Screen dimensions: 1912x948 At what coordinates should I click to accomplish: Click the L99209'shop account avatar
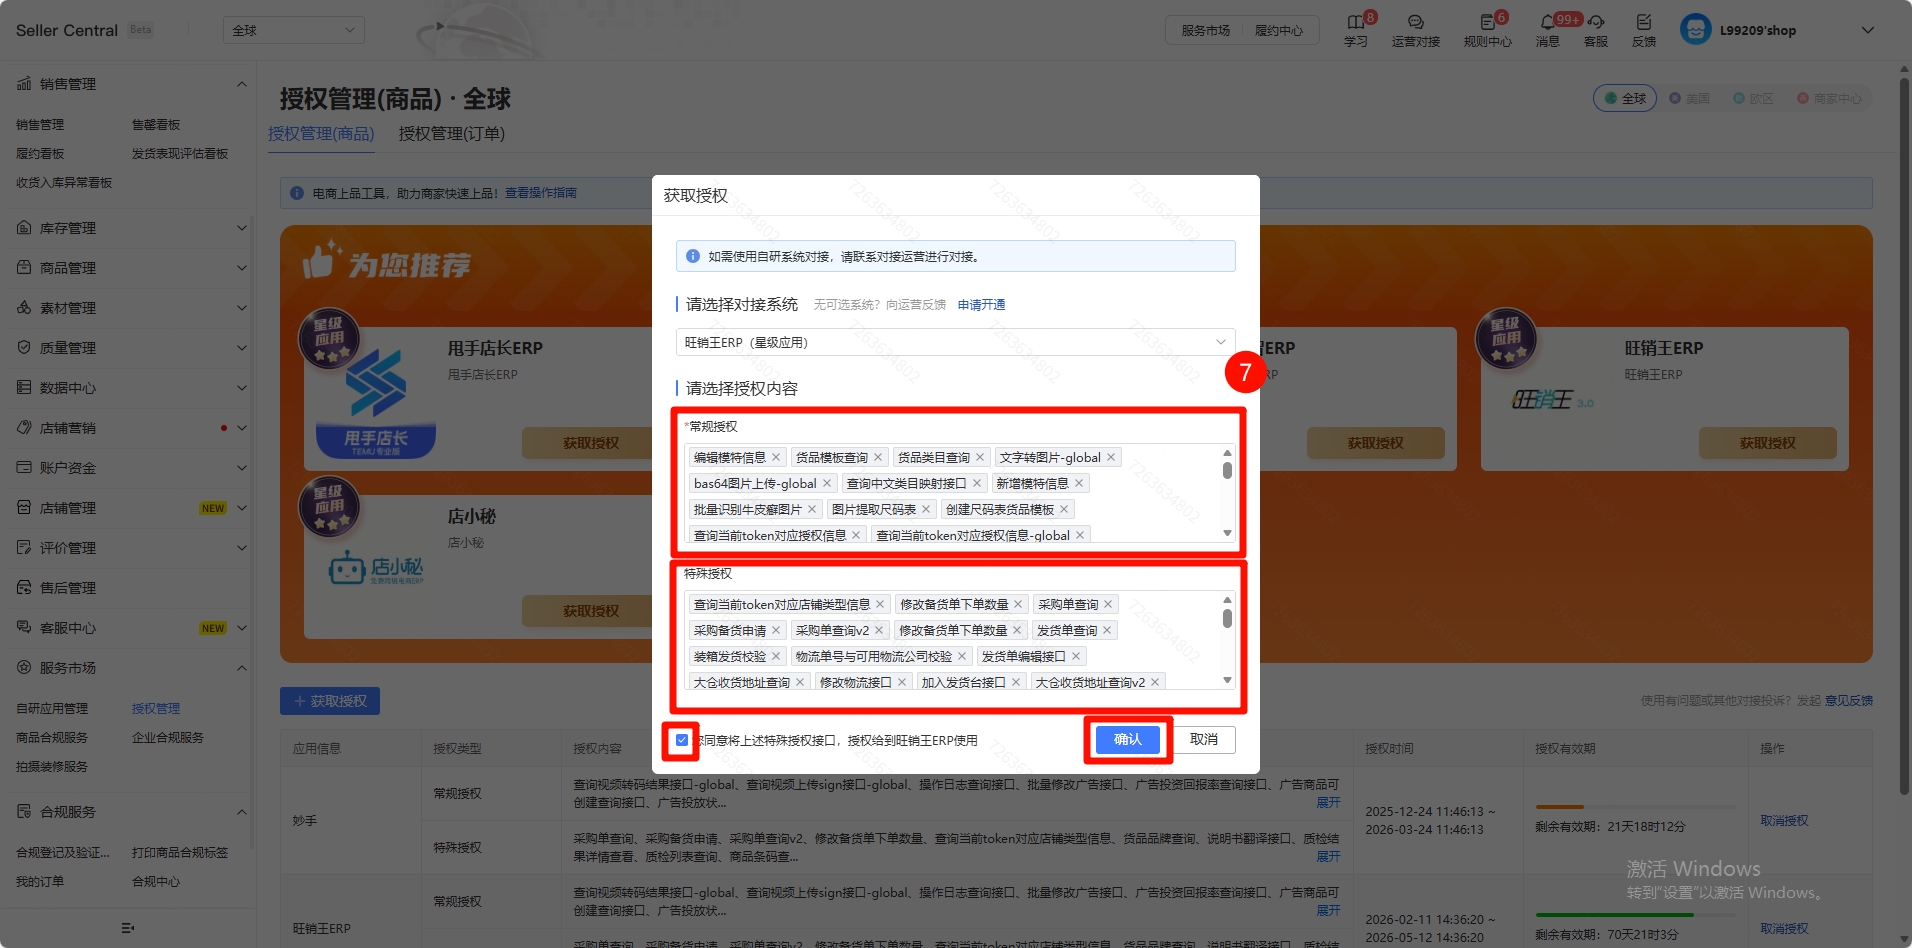(1695, 30)
